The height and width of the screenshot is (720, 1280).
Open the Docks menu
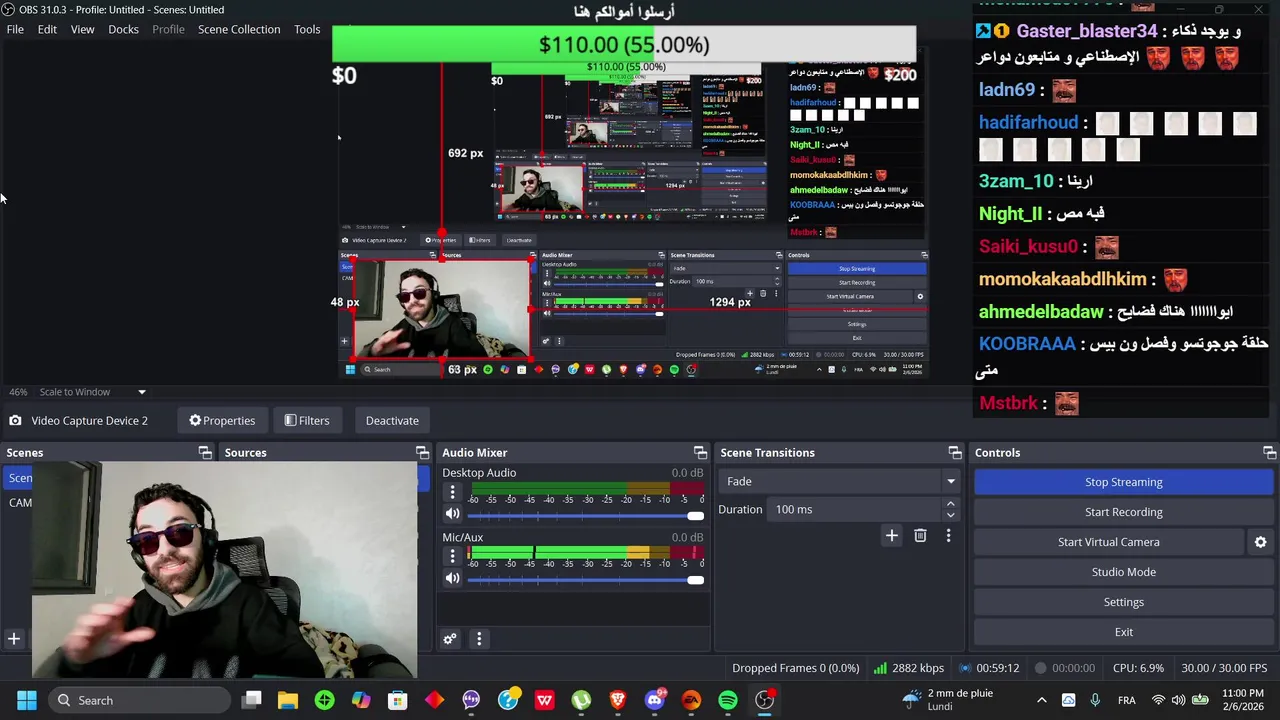(x=123, y=29)
